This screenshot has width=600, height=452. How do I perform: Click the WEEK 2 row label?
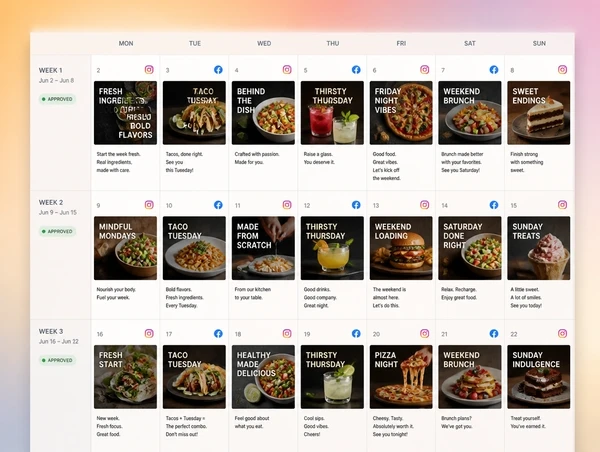(x=51, y=202)
